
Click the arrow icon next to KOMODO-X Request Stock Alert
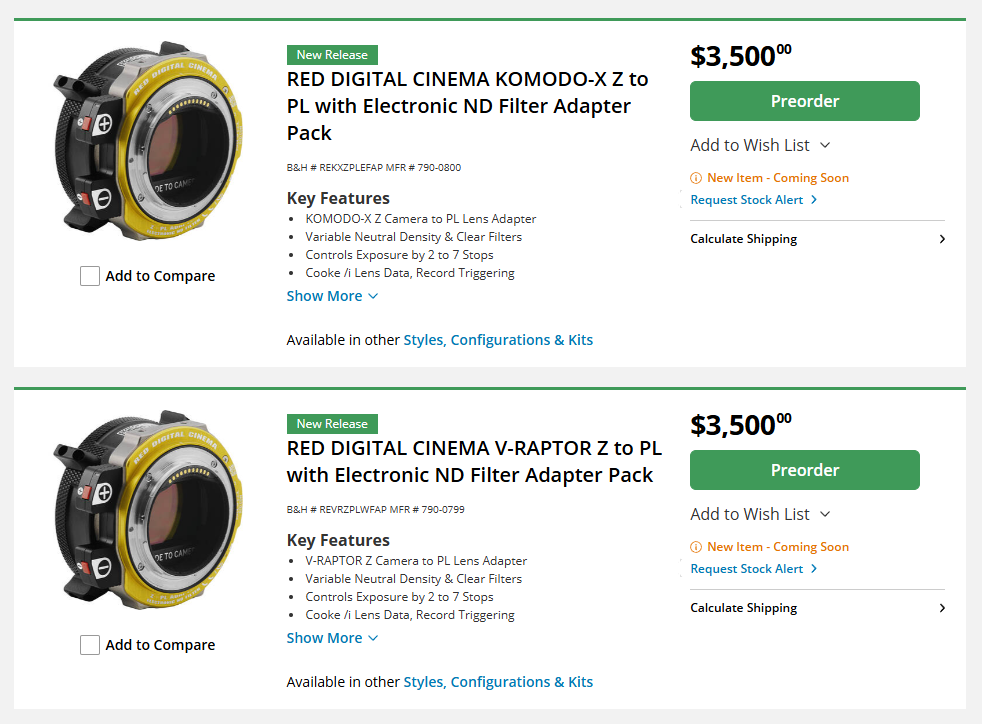(814, 200)
